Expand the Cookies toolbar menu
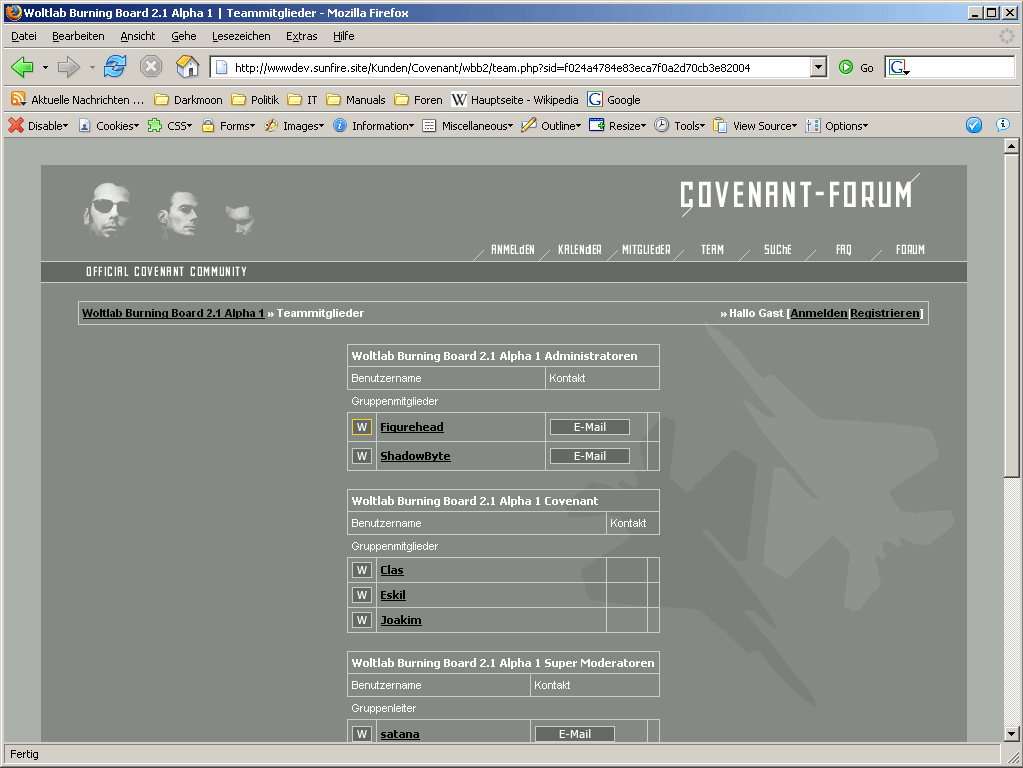This screenshot has height=768, width=1023. (x=109, y=126)
